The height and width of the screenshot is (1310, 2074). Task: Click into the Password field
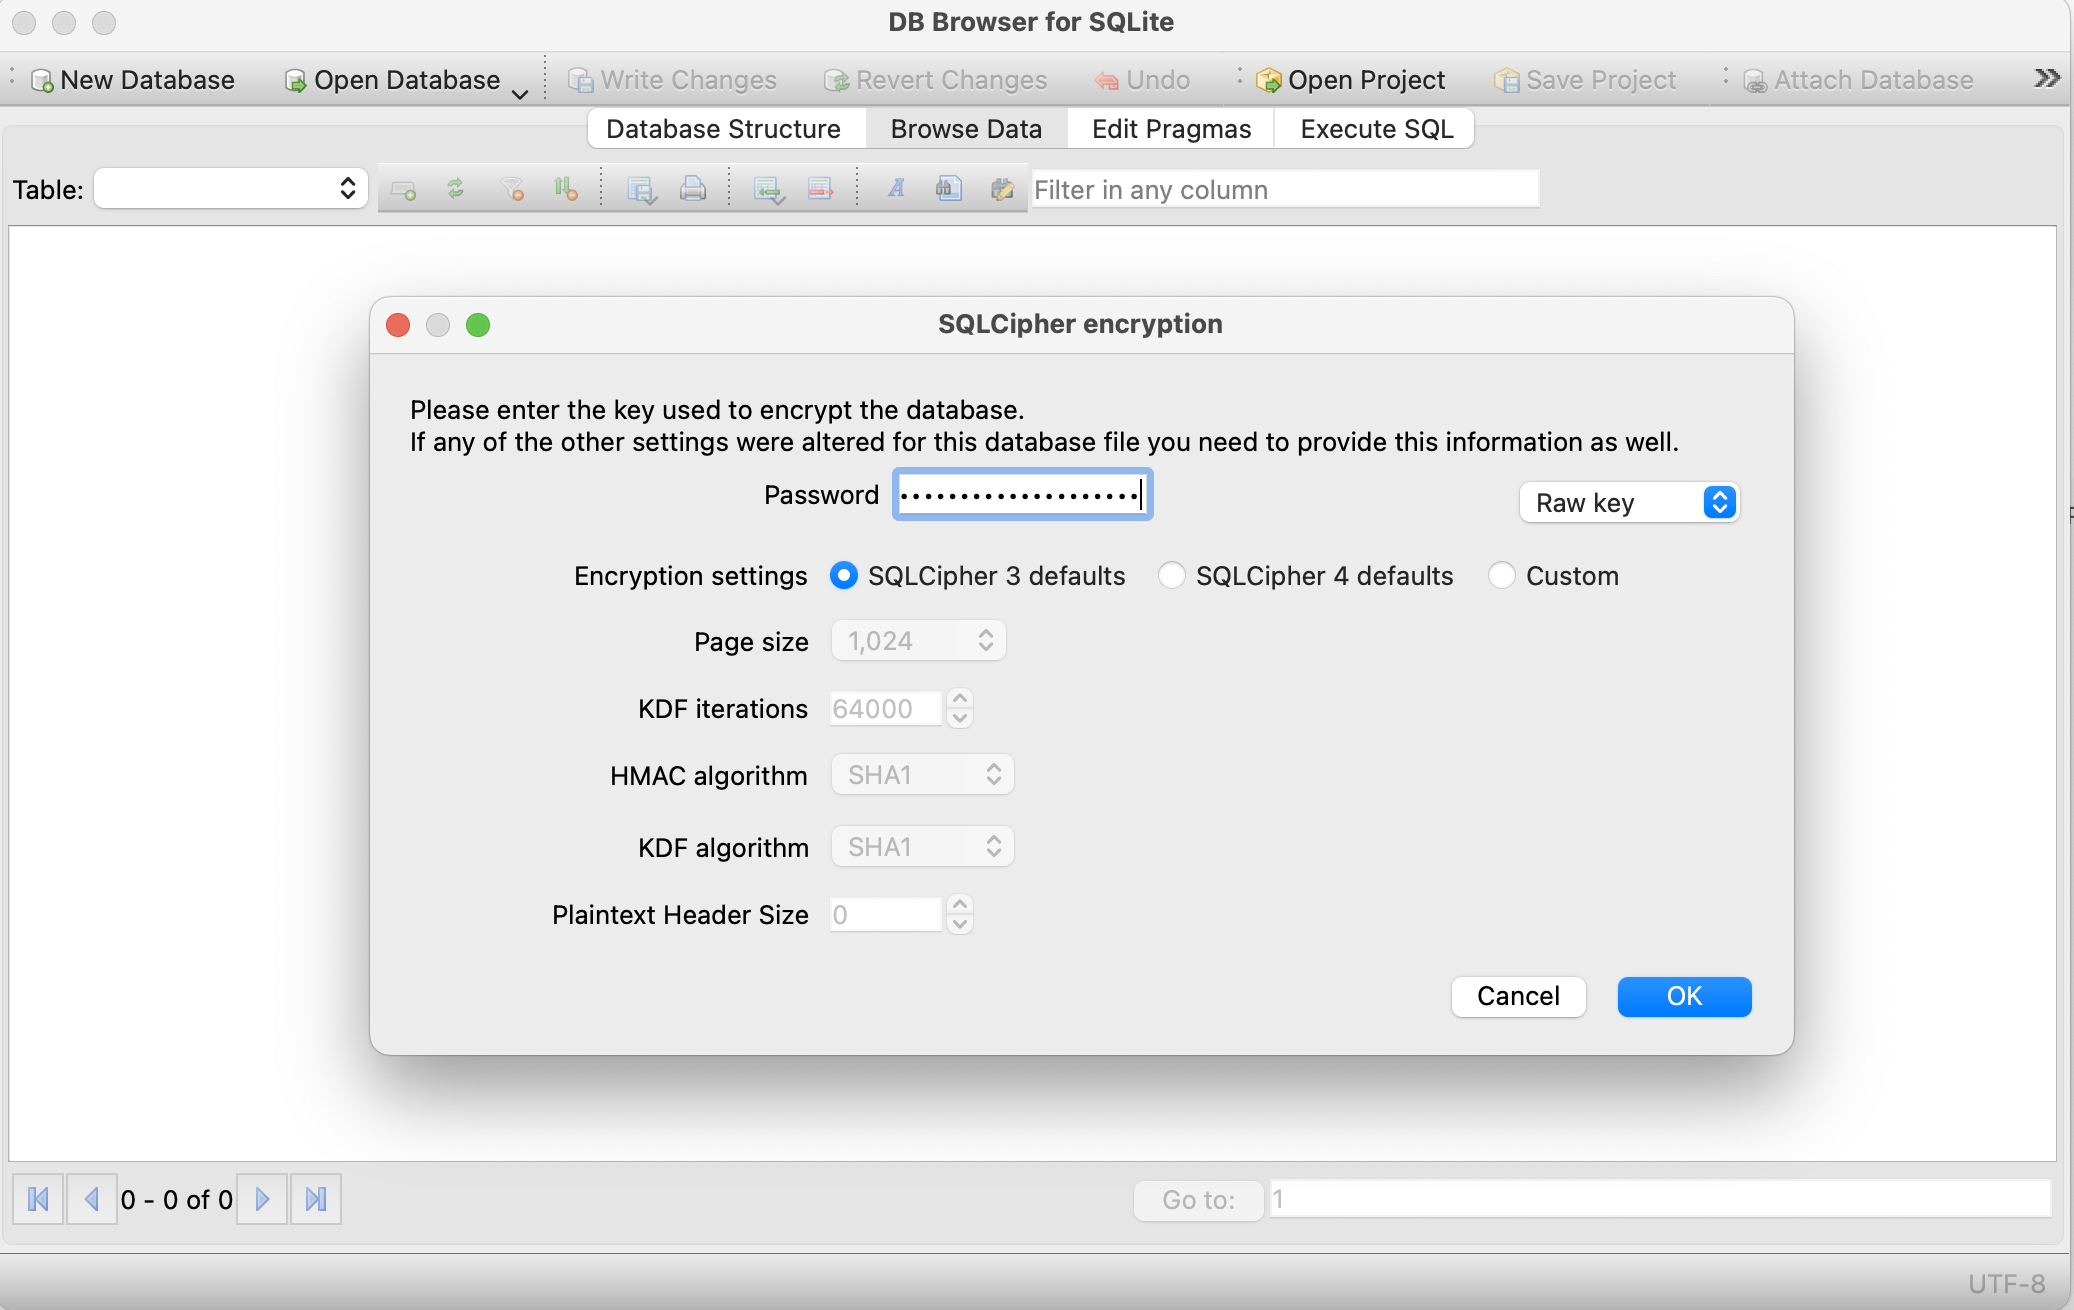pos(1022,494)
